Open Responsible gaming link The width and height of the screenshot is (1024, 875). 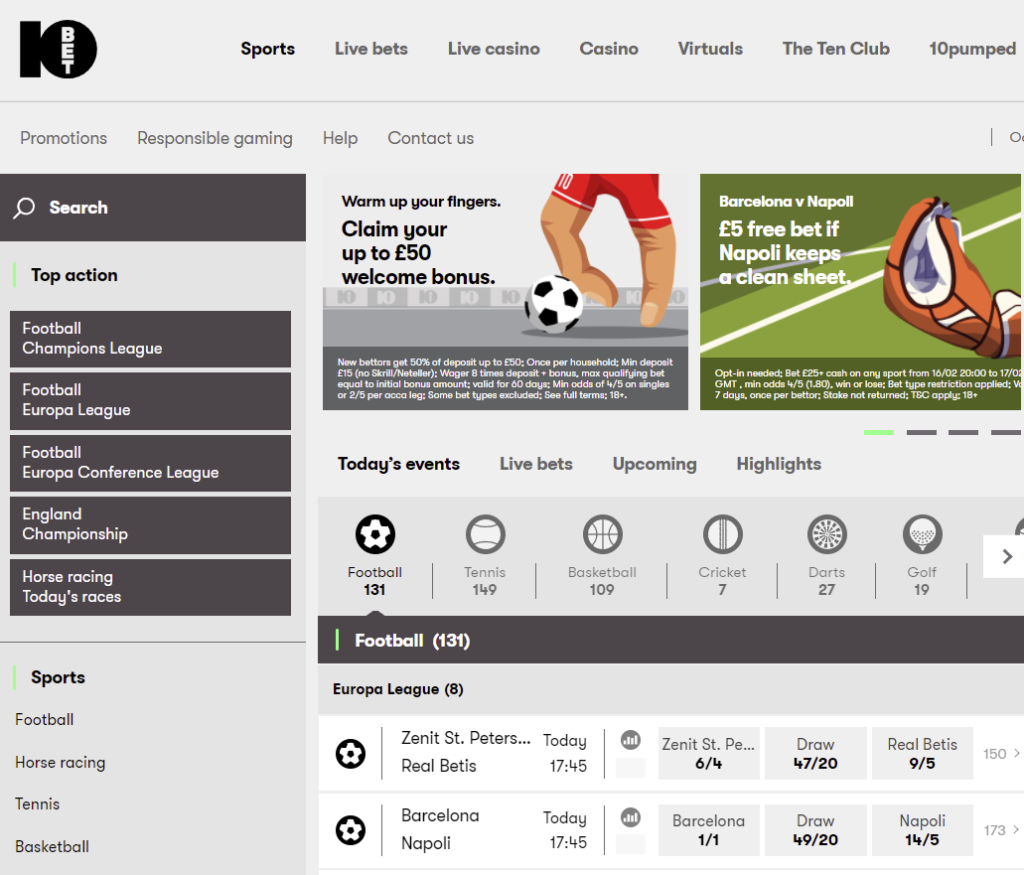215,138
